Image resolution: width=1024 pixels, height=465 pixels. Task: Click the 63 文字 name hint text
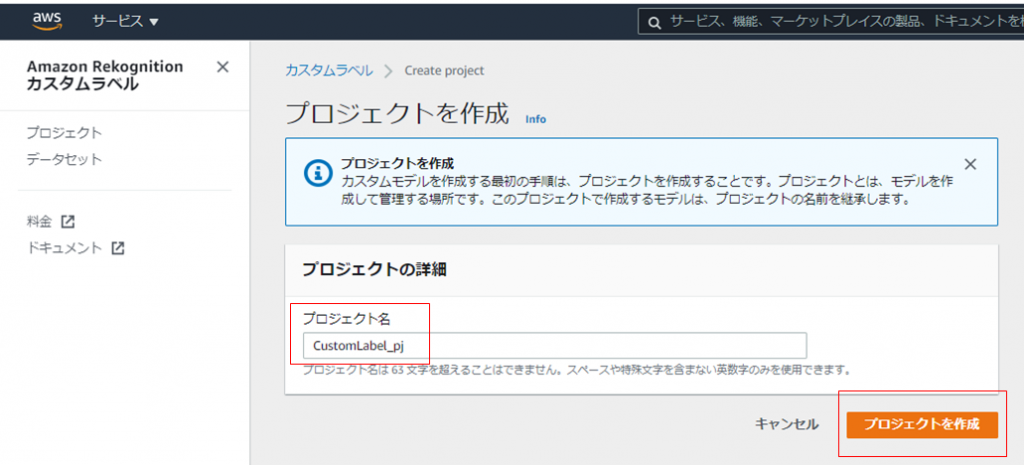coord(578,370)
